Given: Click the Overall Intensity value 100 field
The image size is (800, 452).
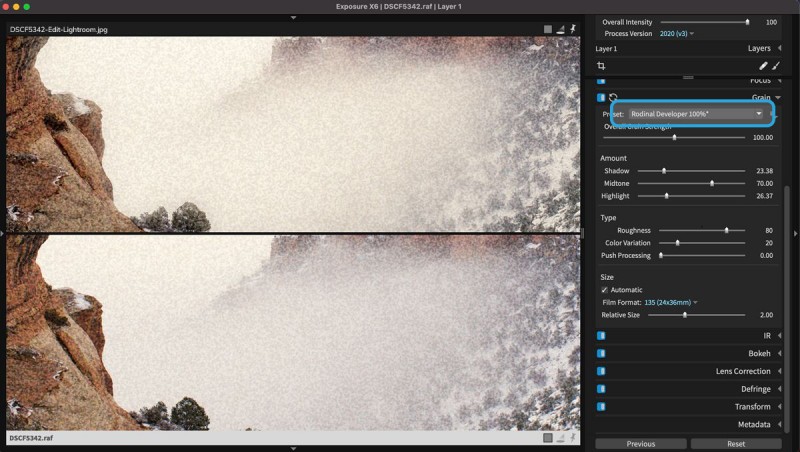Looking at the screenshot, I should click(771, 22).
